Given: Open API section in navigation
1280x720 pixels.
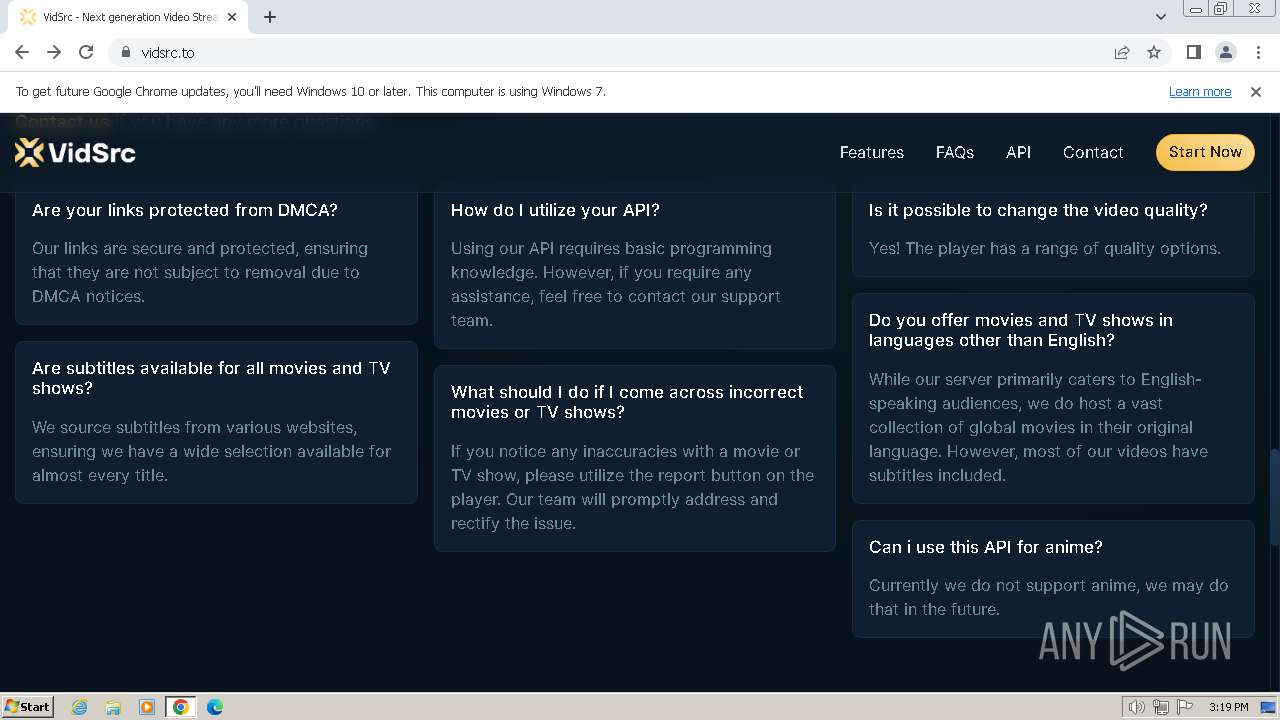Looking at the screenshot, I should pos(1018,152).
